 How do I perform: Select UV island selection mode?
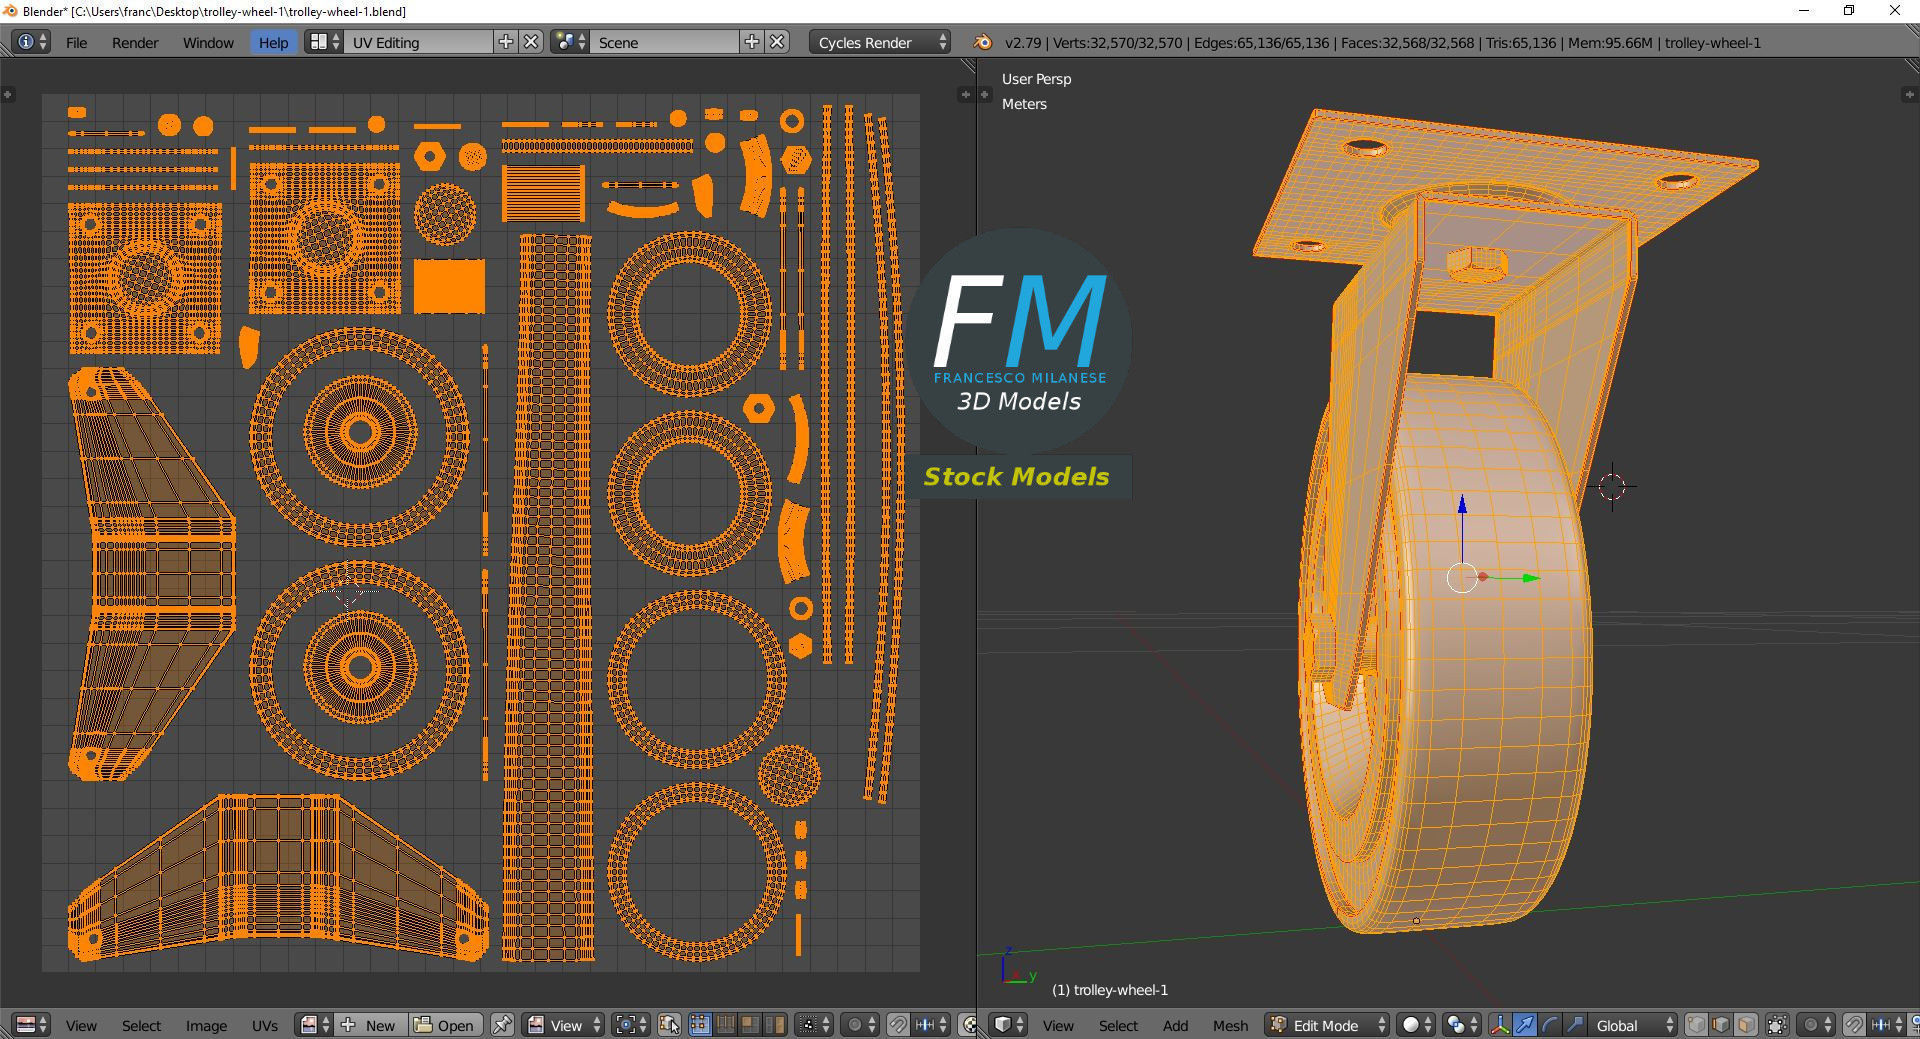775,1025
